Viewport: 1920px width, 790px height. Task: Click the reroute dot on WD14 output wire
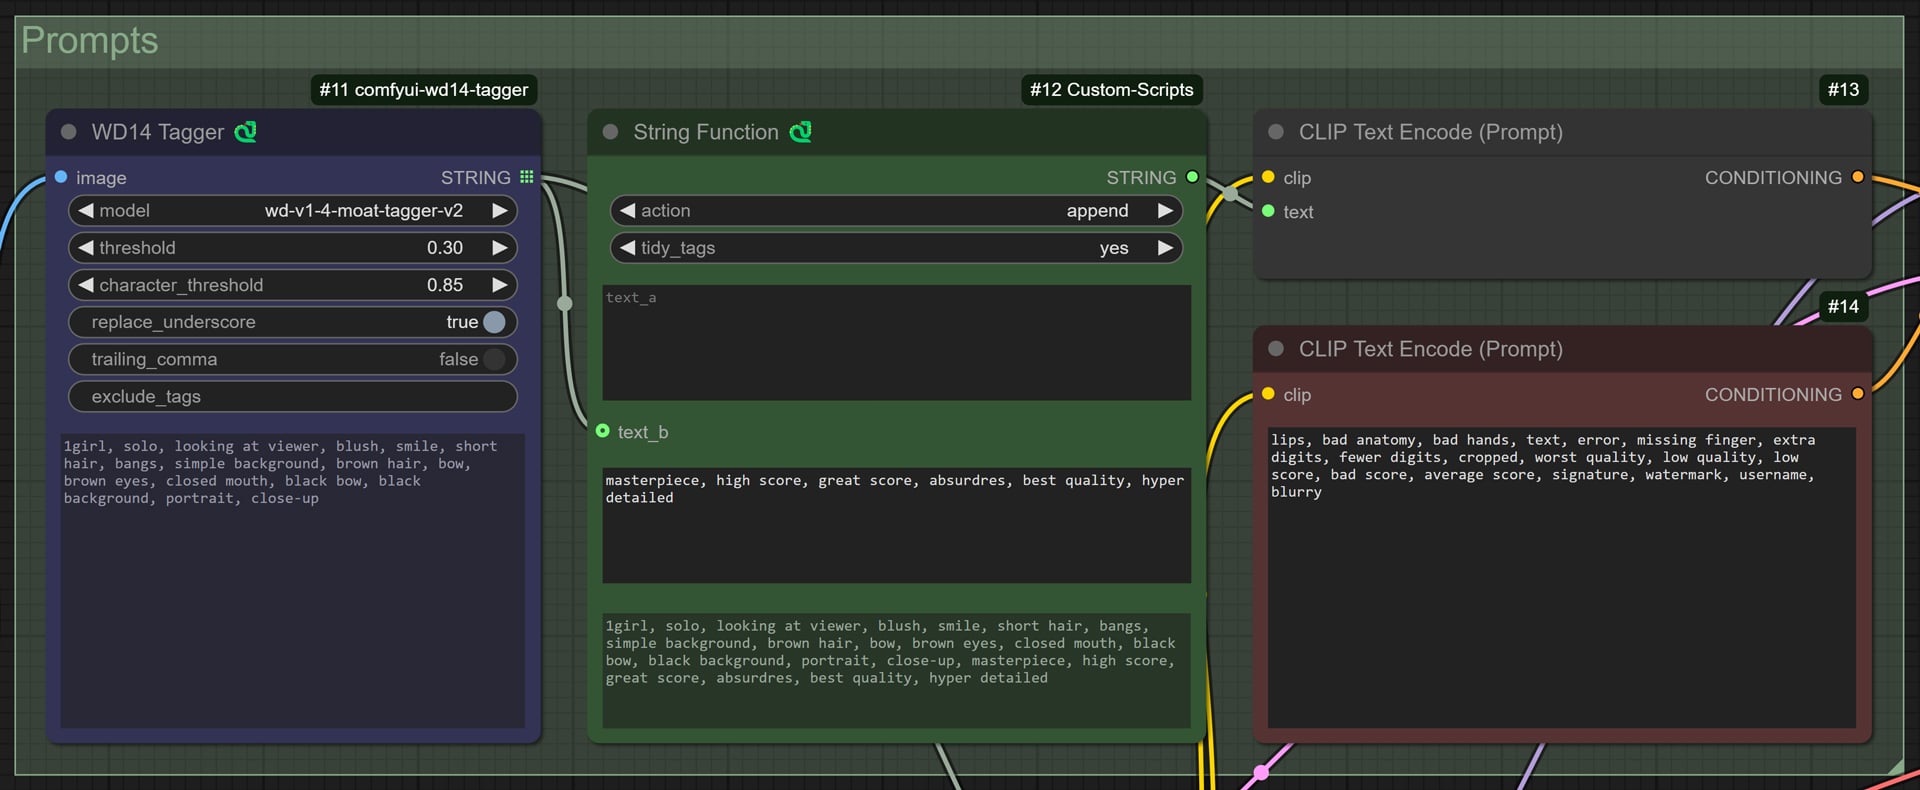tap(565, 303)
